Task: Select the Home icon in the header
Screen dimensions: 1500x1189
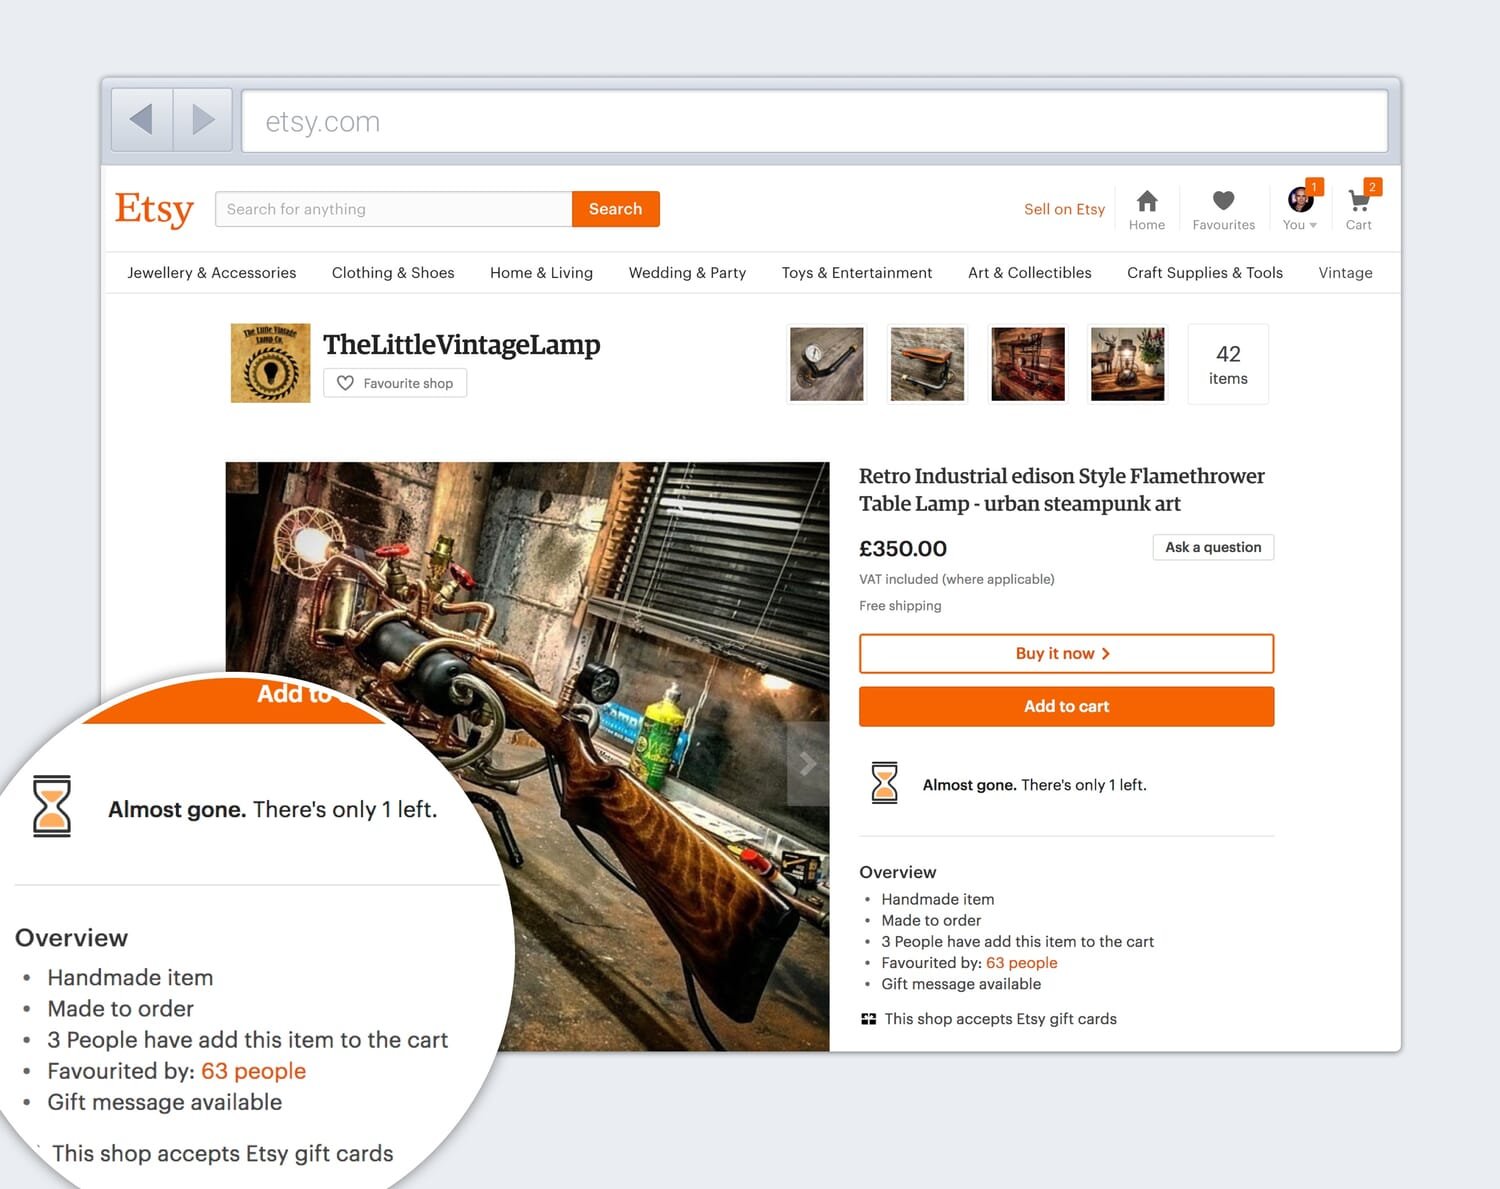Action: pos(1146,207)
